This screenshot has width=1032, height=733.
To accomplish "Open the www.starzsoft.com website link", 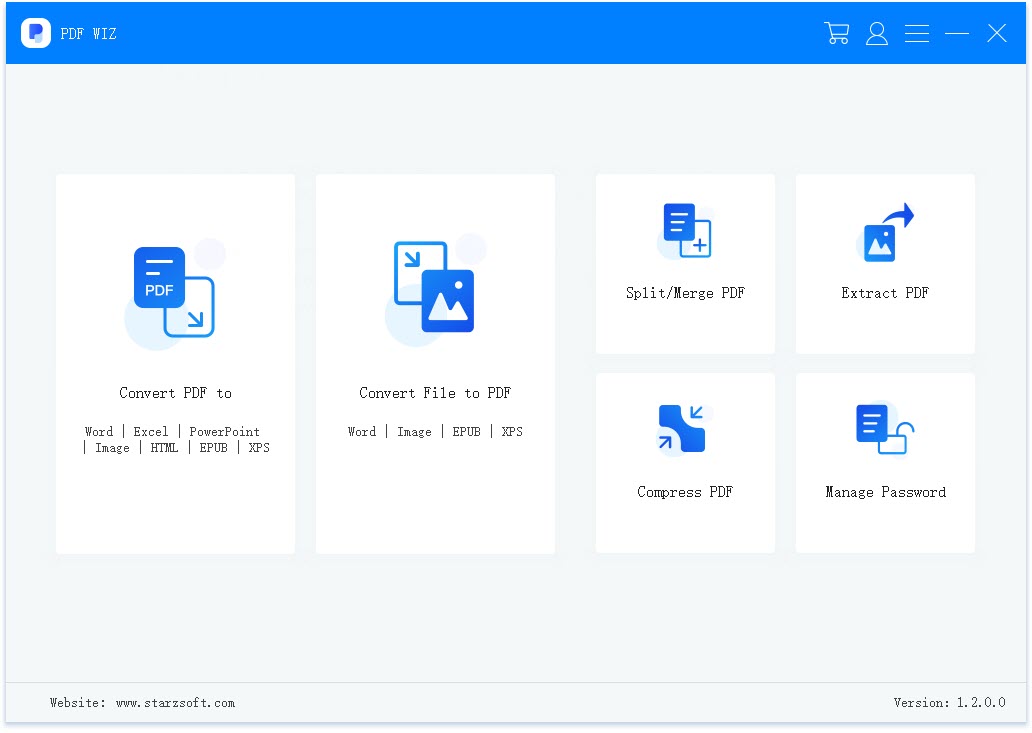I will pyautogui.click(x=175, y=703).
